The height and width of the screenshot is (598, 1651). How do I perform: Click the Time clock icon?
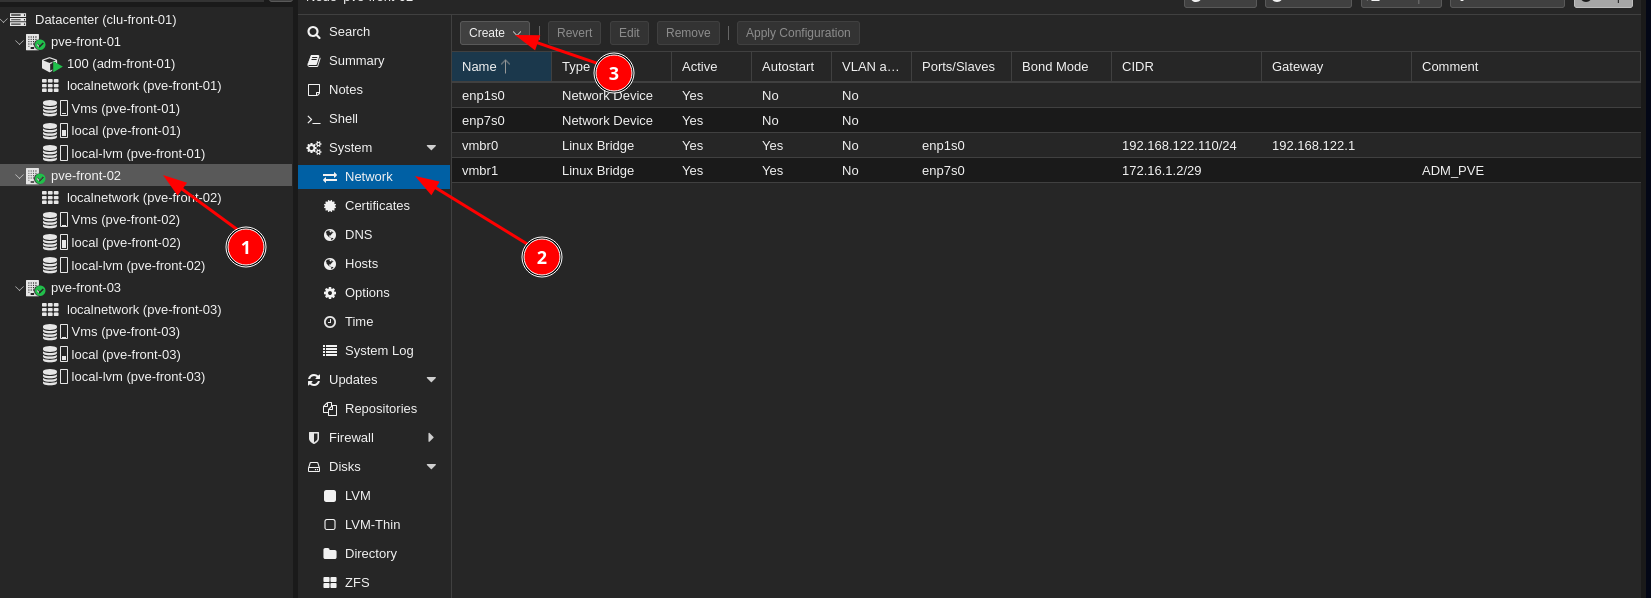coord(330,322)
